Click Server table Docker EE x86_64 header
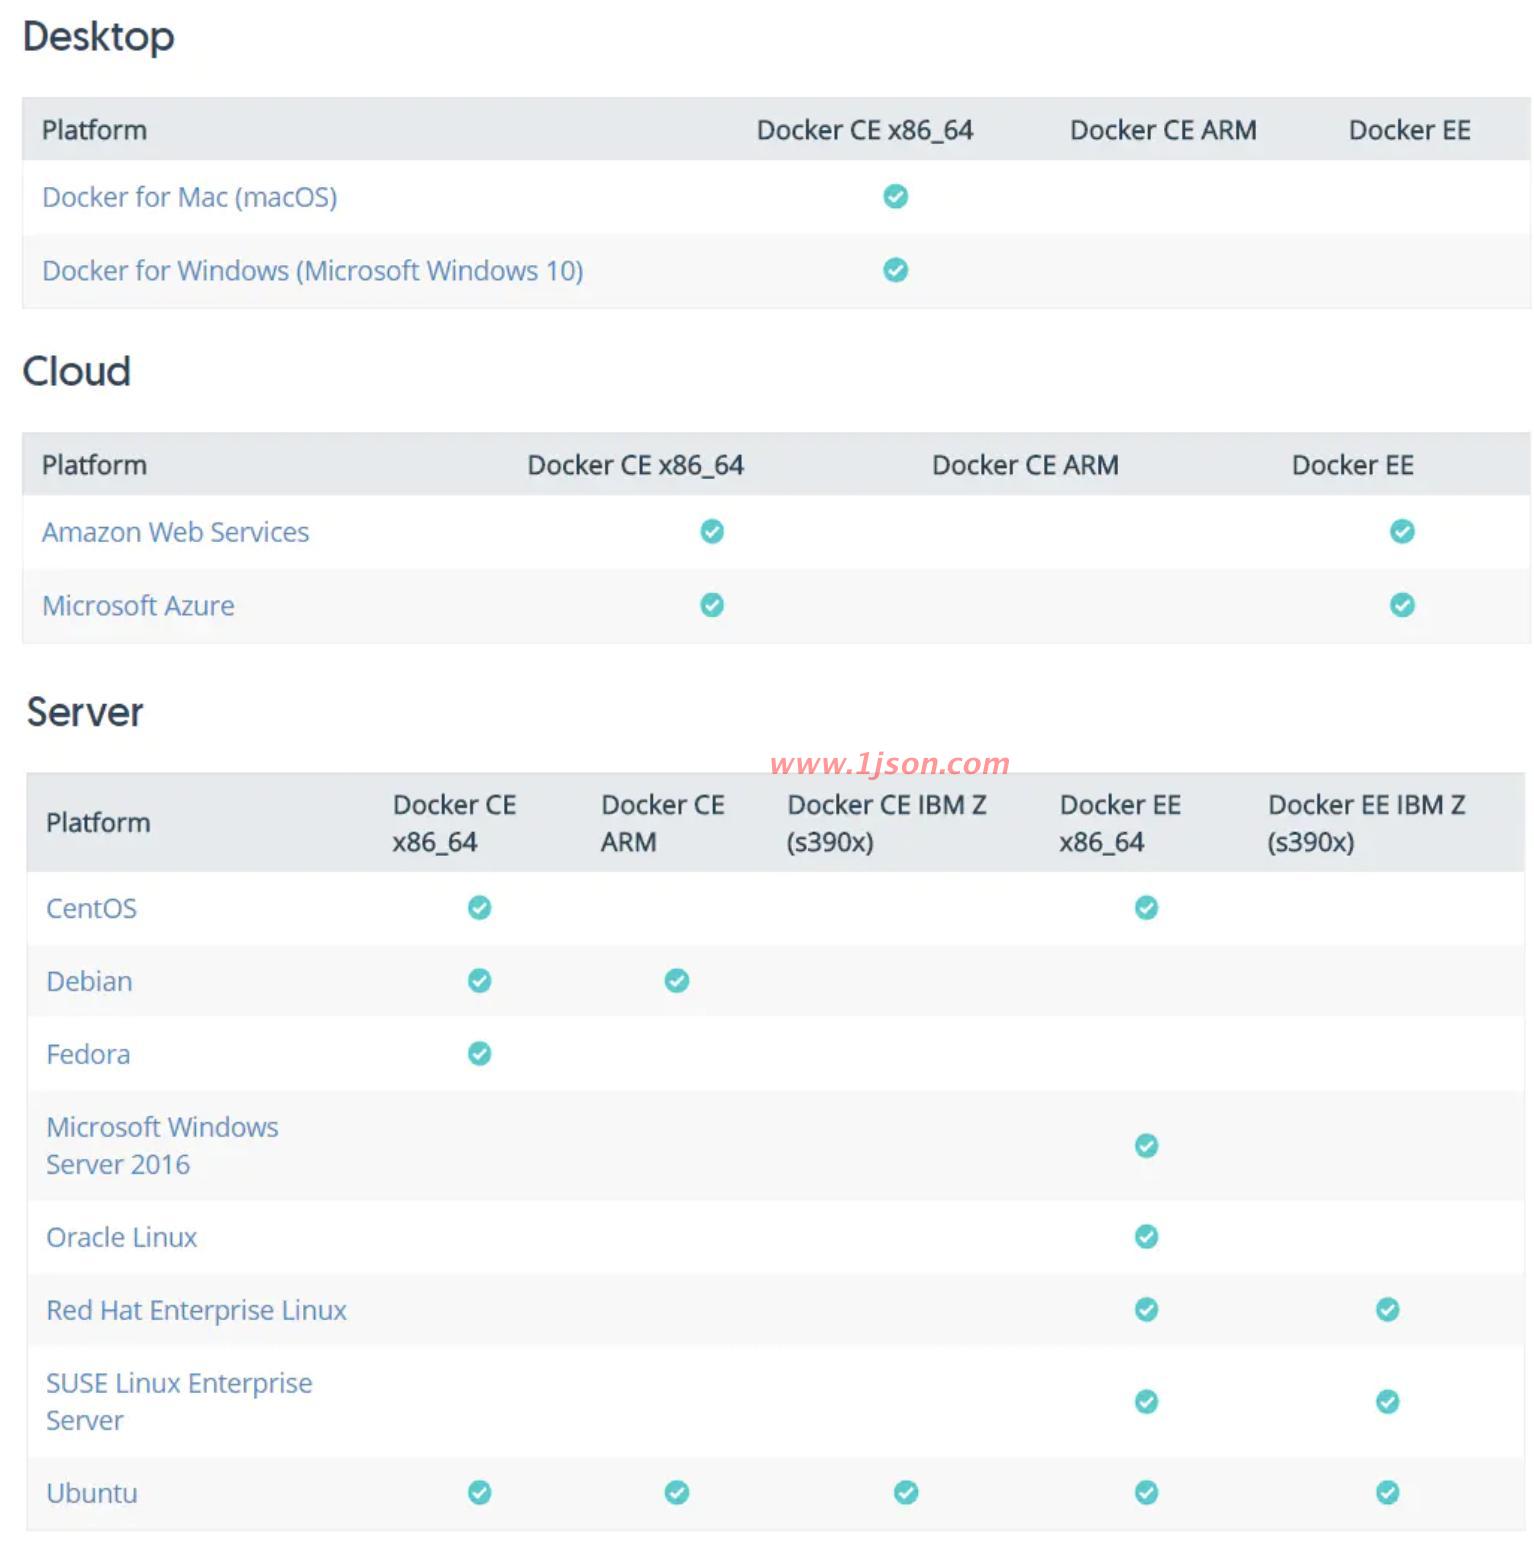This screenshot has height=1548, width=1534. (x=1120, y=823)
